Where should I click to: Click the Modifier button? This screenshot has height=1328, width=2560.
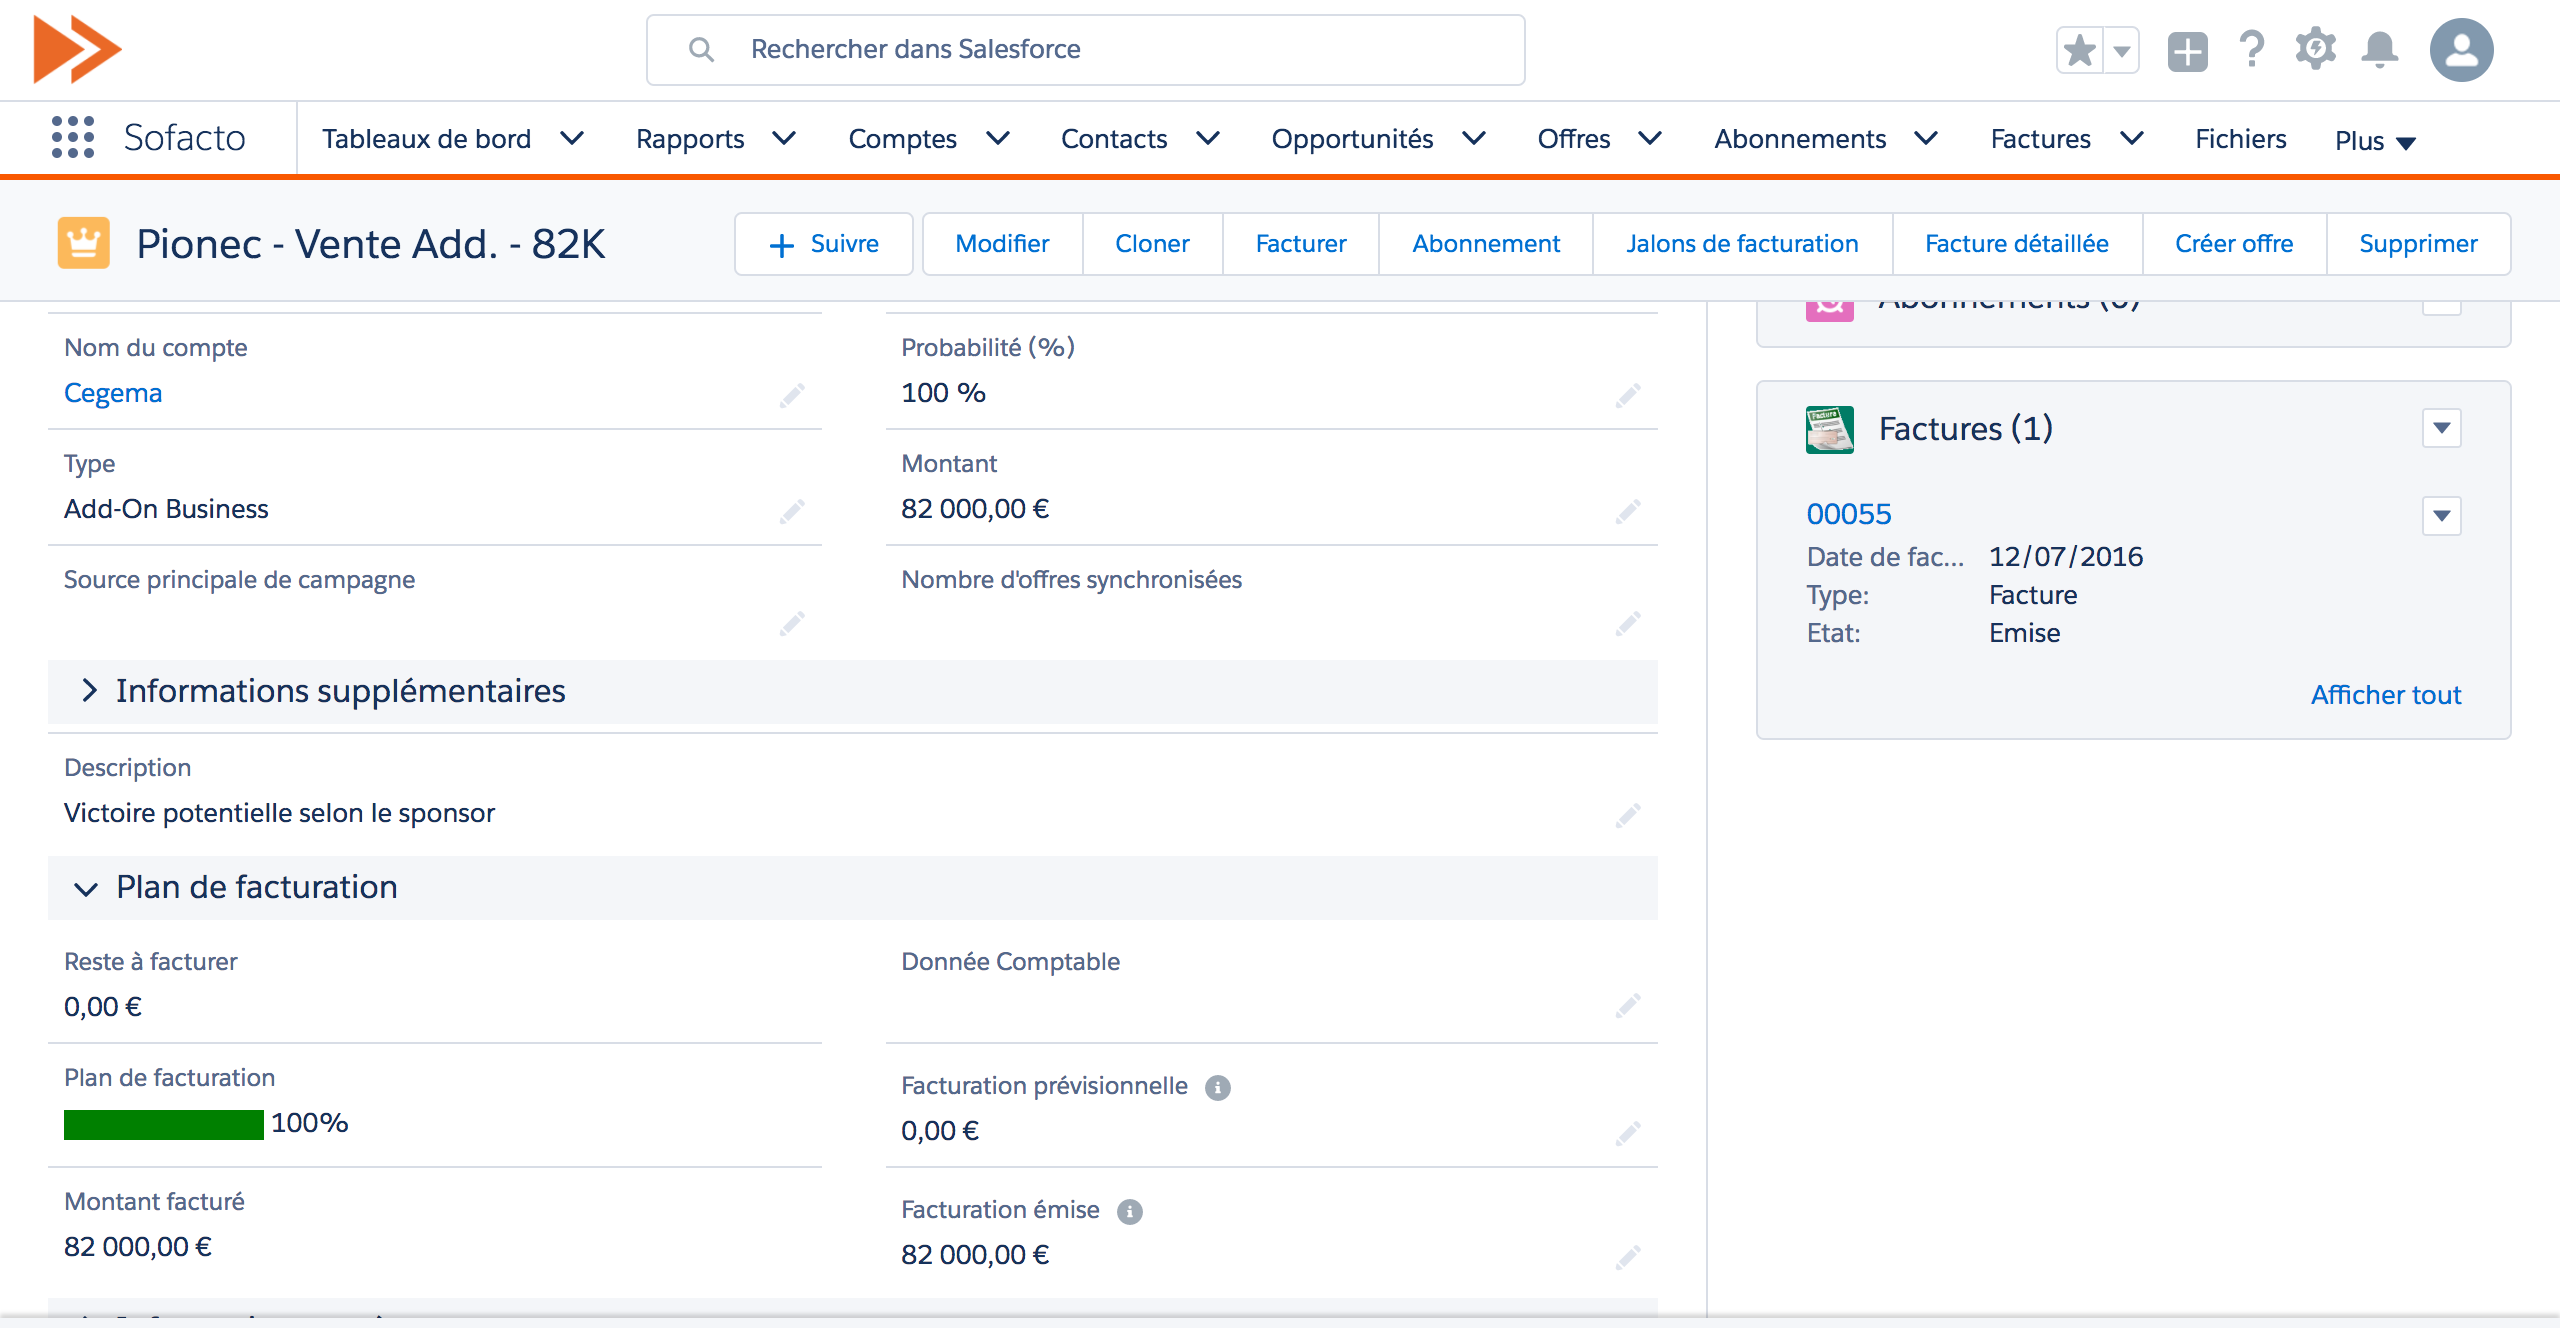click(x=1002, y=244)
